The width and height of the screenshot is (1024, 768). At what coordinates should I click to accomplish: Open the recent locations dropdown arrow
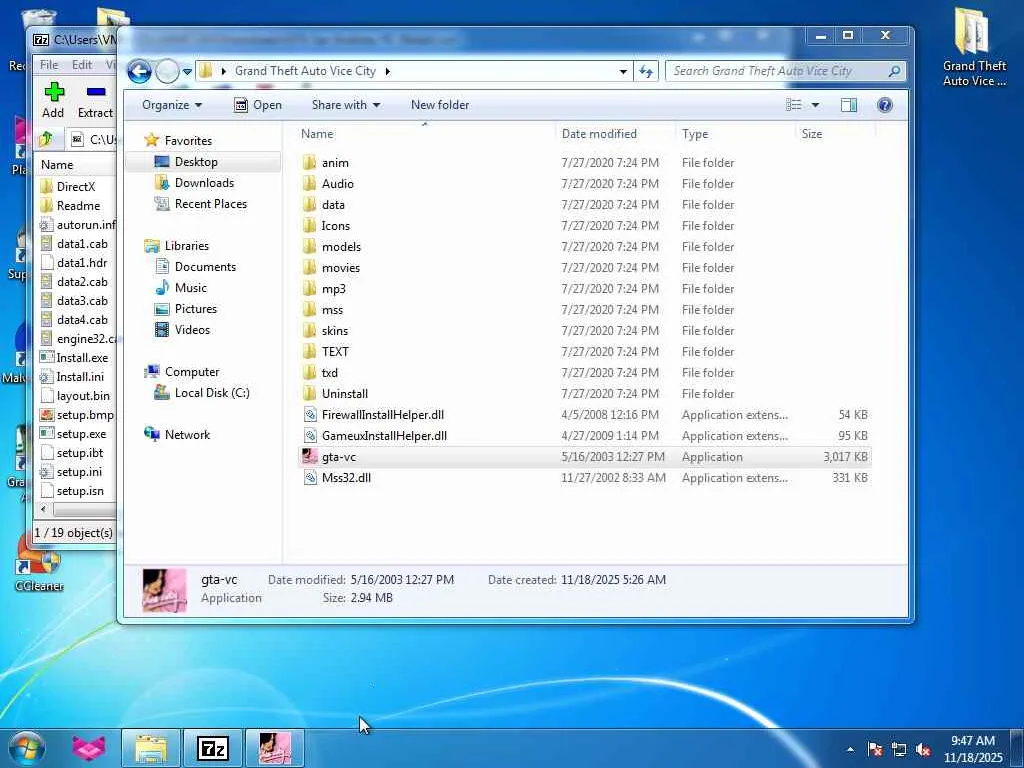(x=187, y=72)
